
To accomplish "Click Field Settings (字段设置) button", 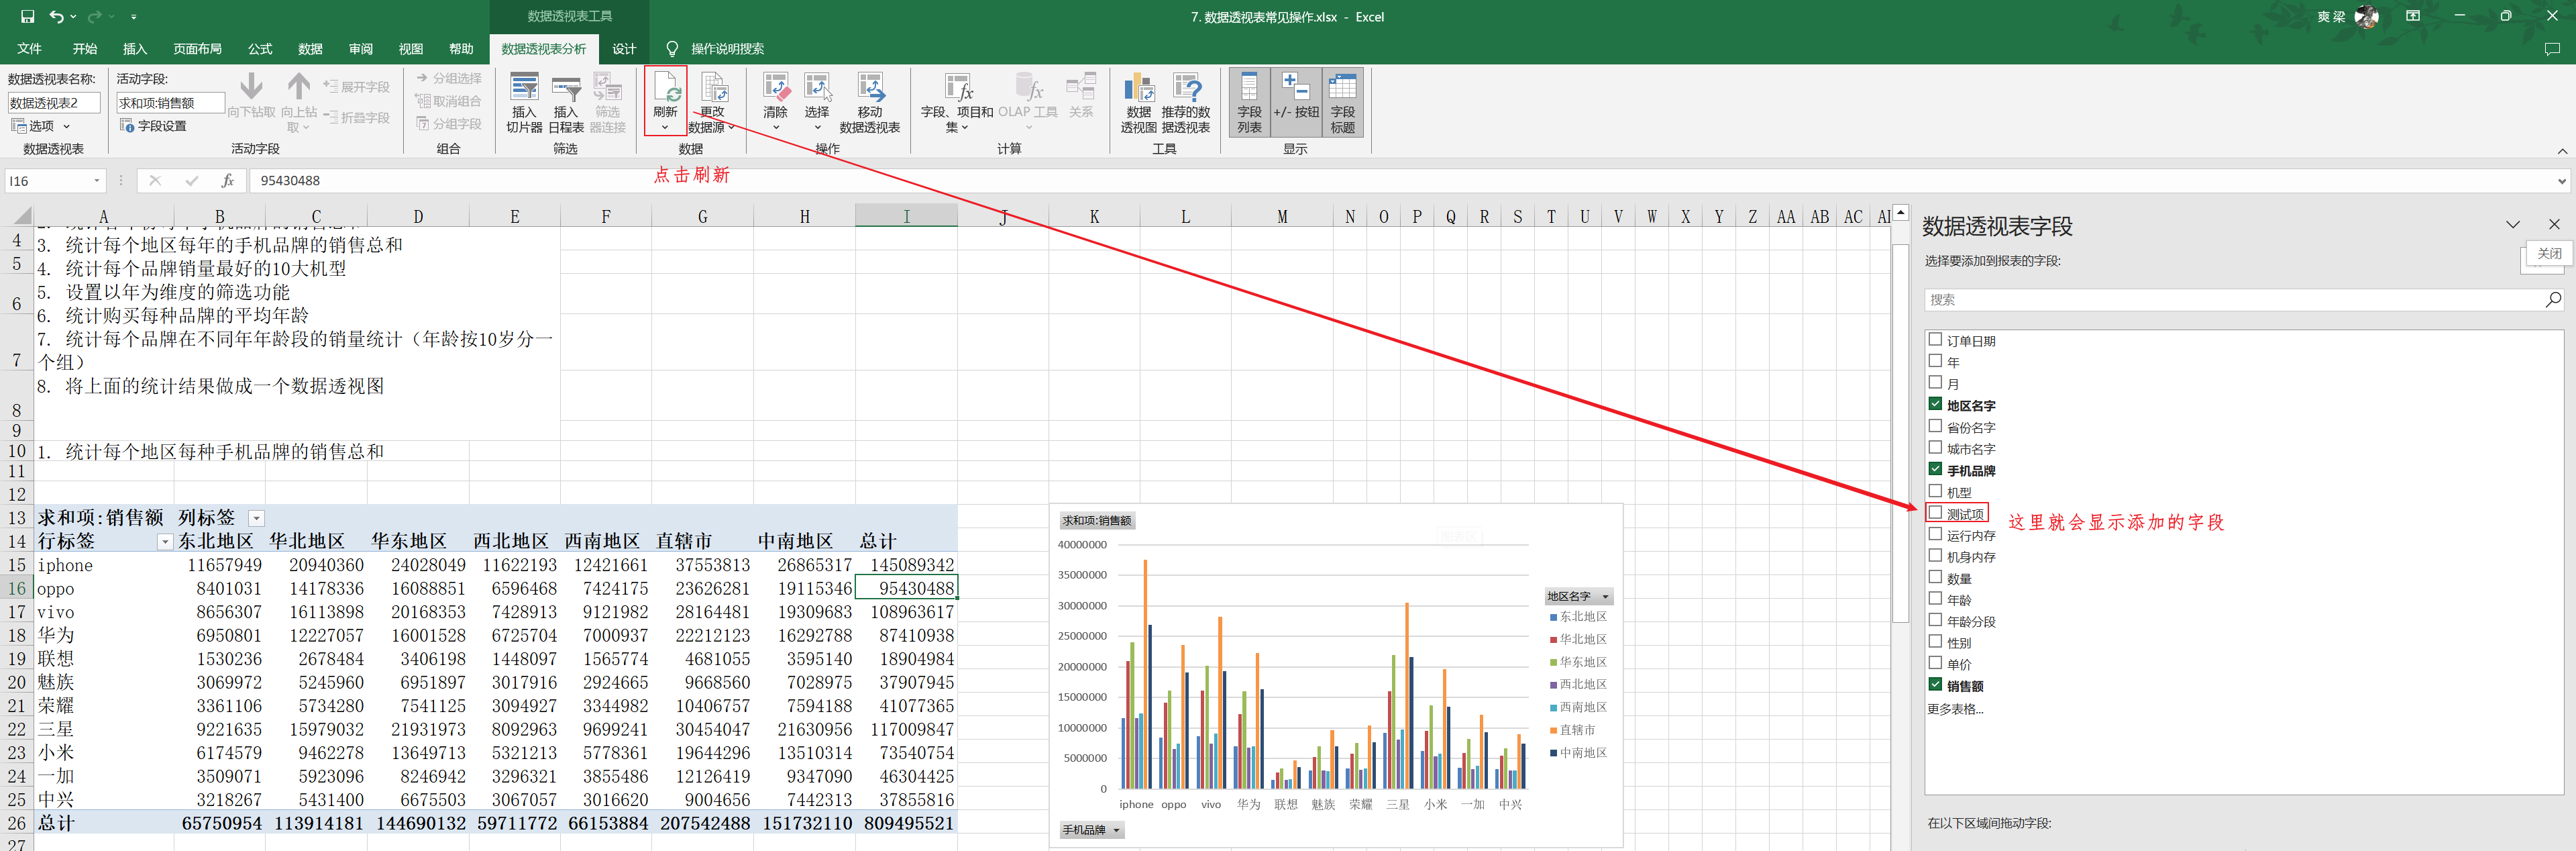I will [153, 126].
